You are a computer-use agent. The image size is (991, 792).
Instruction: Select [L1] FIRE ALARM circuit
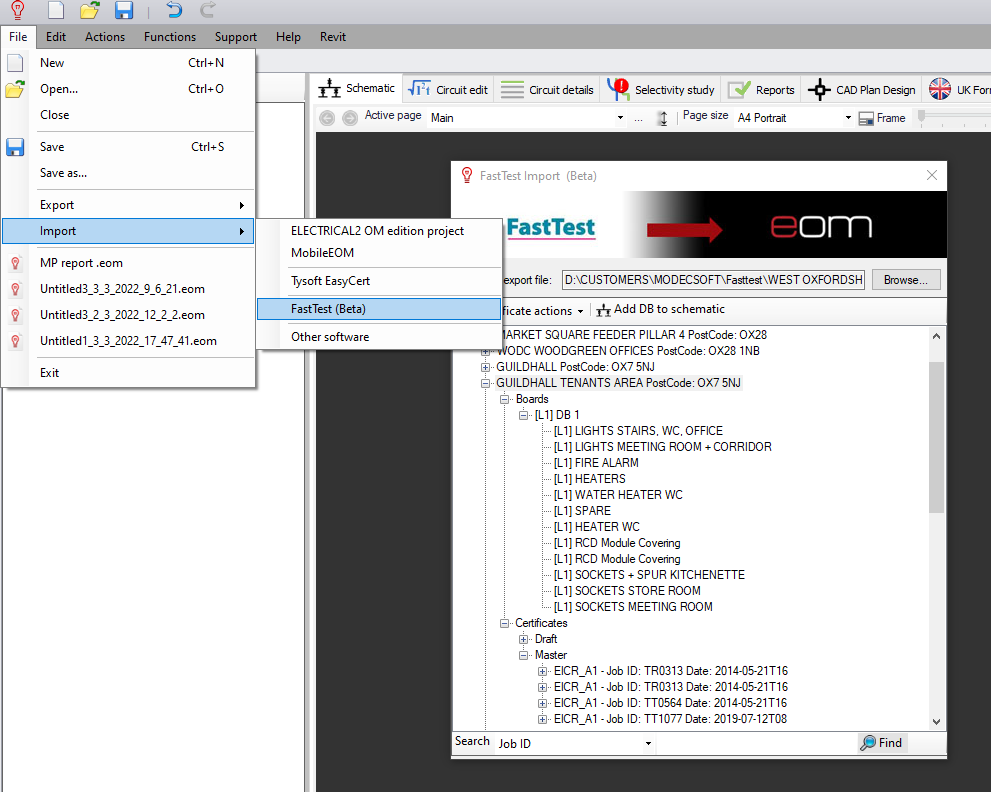[596, 463]
